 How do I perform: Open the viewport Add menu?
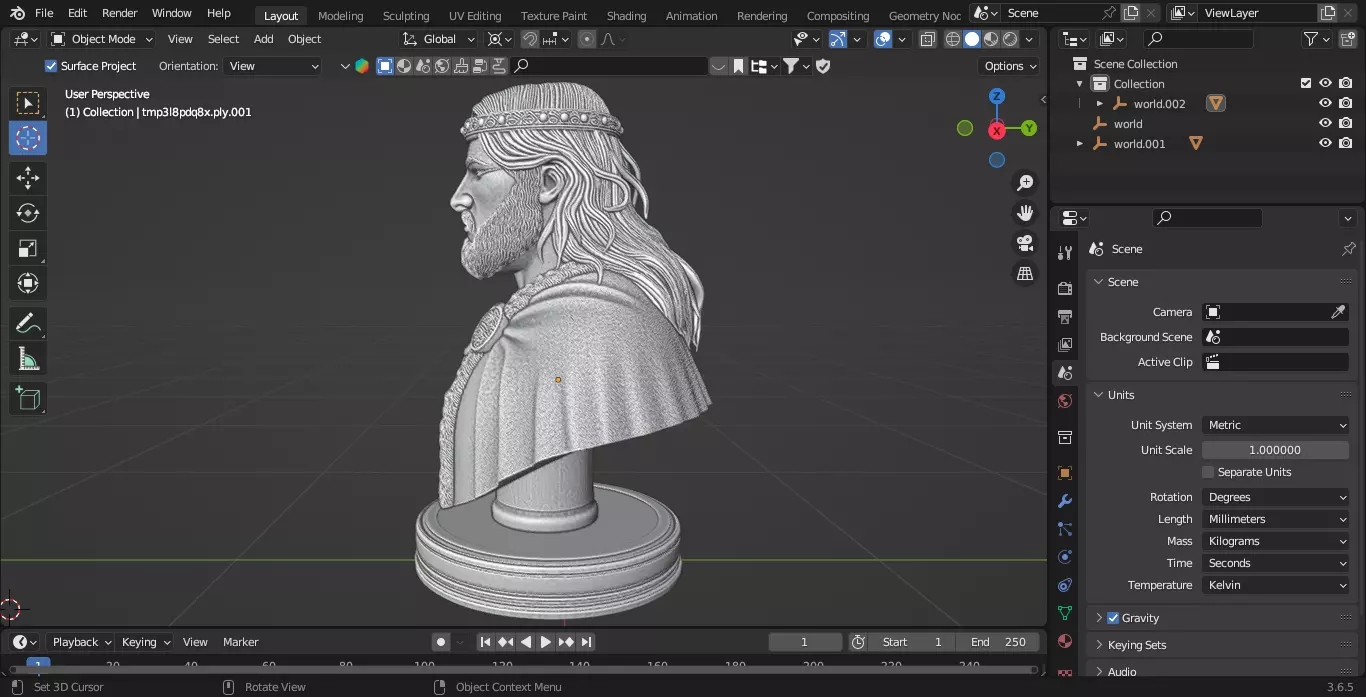tap(263, 39)
